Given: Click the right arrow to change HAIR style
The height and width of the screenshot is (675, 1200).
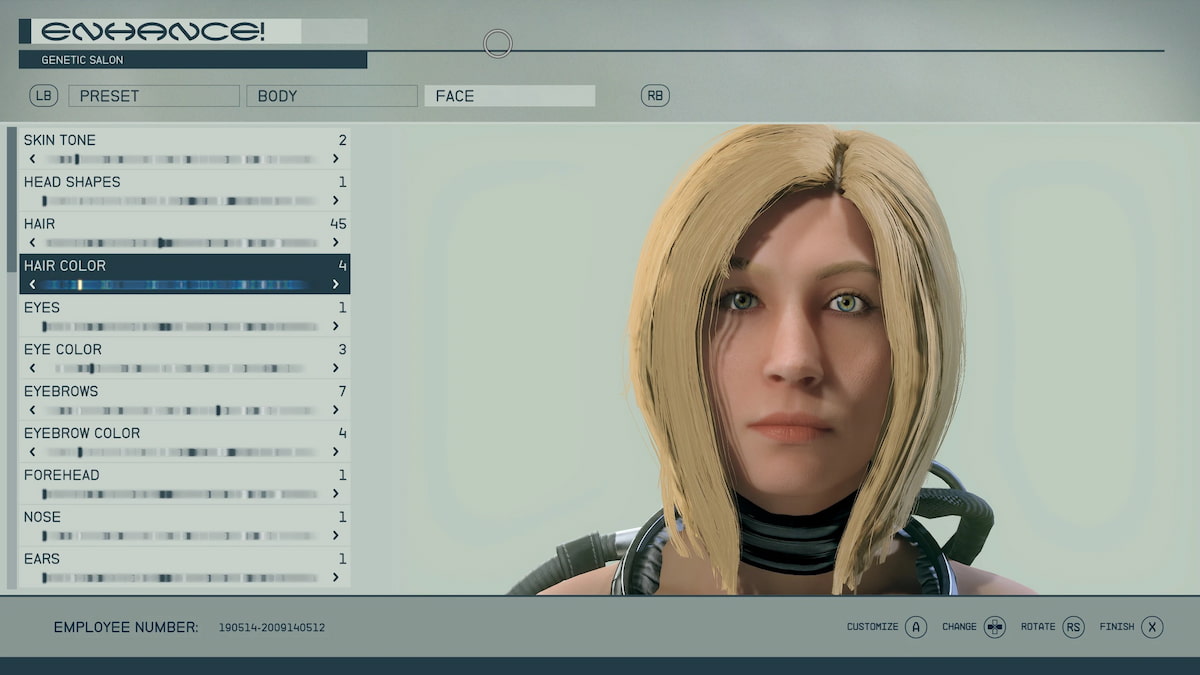Looking at the screenshot, I should [x=336, y=242].
